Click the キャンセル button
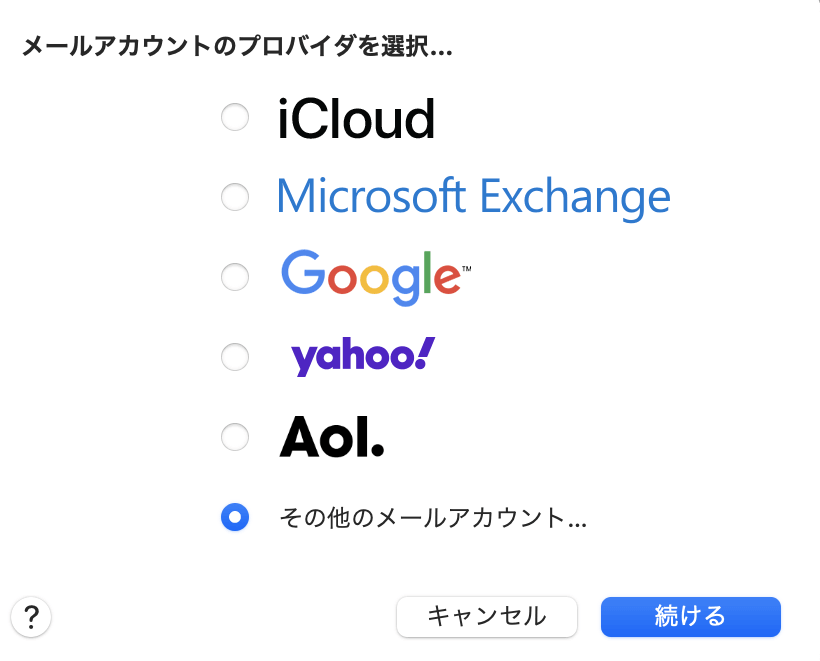Image resolution: width=820 pixels, height=661 pixels. [x=487, y=617]
